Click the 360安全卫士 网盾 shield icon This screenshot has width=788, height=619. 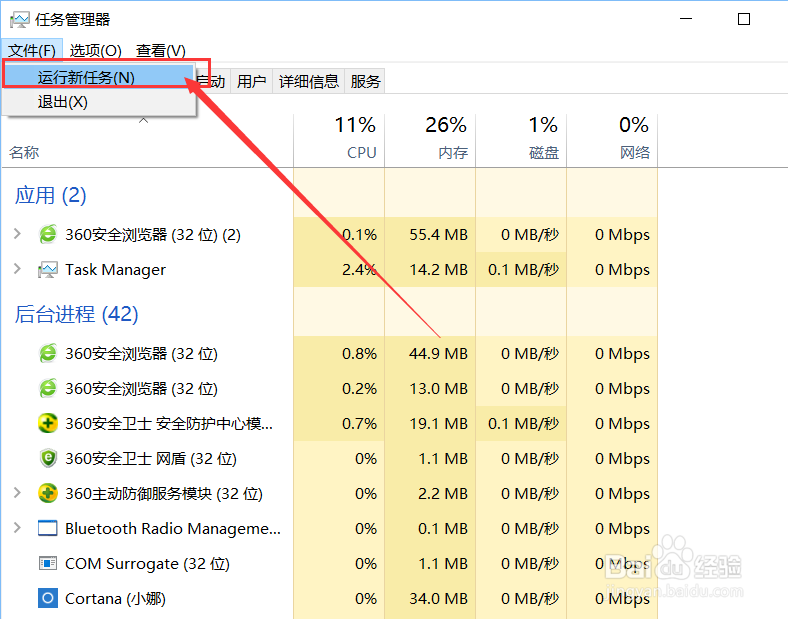(x=48, y=459)
